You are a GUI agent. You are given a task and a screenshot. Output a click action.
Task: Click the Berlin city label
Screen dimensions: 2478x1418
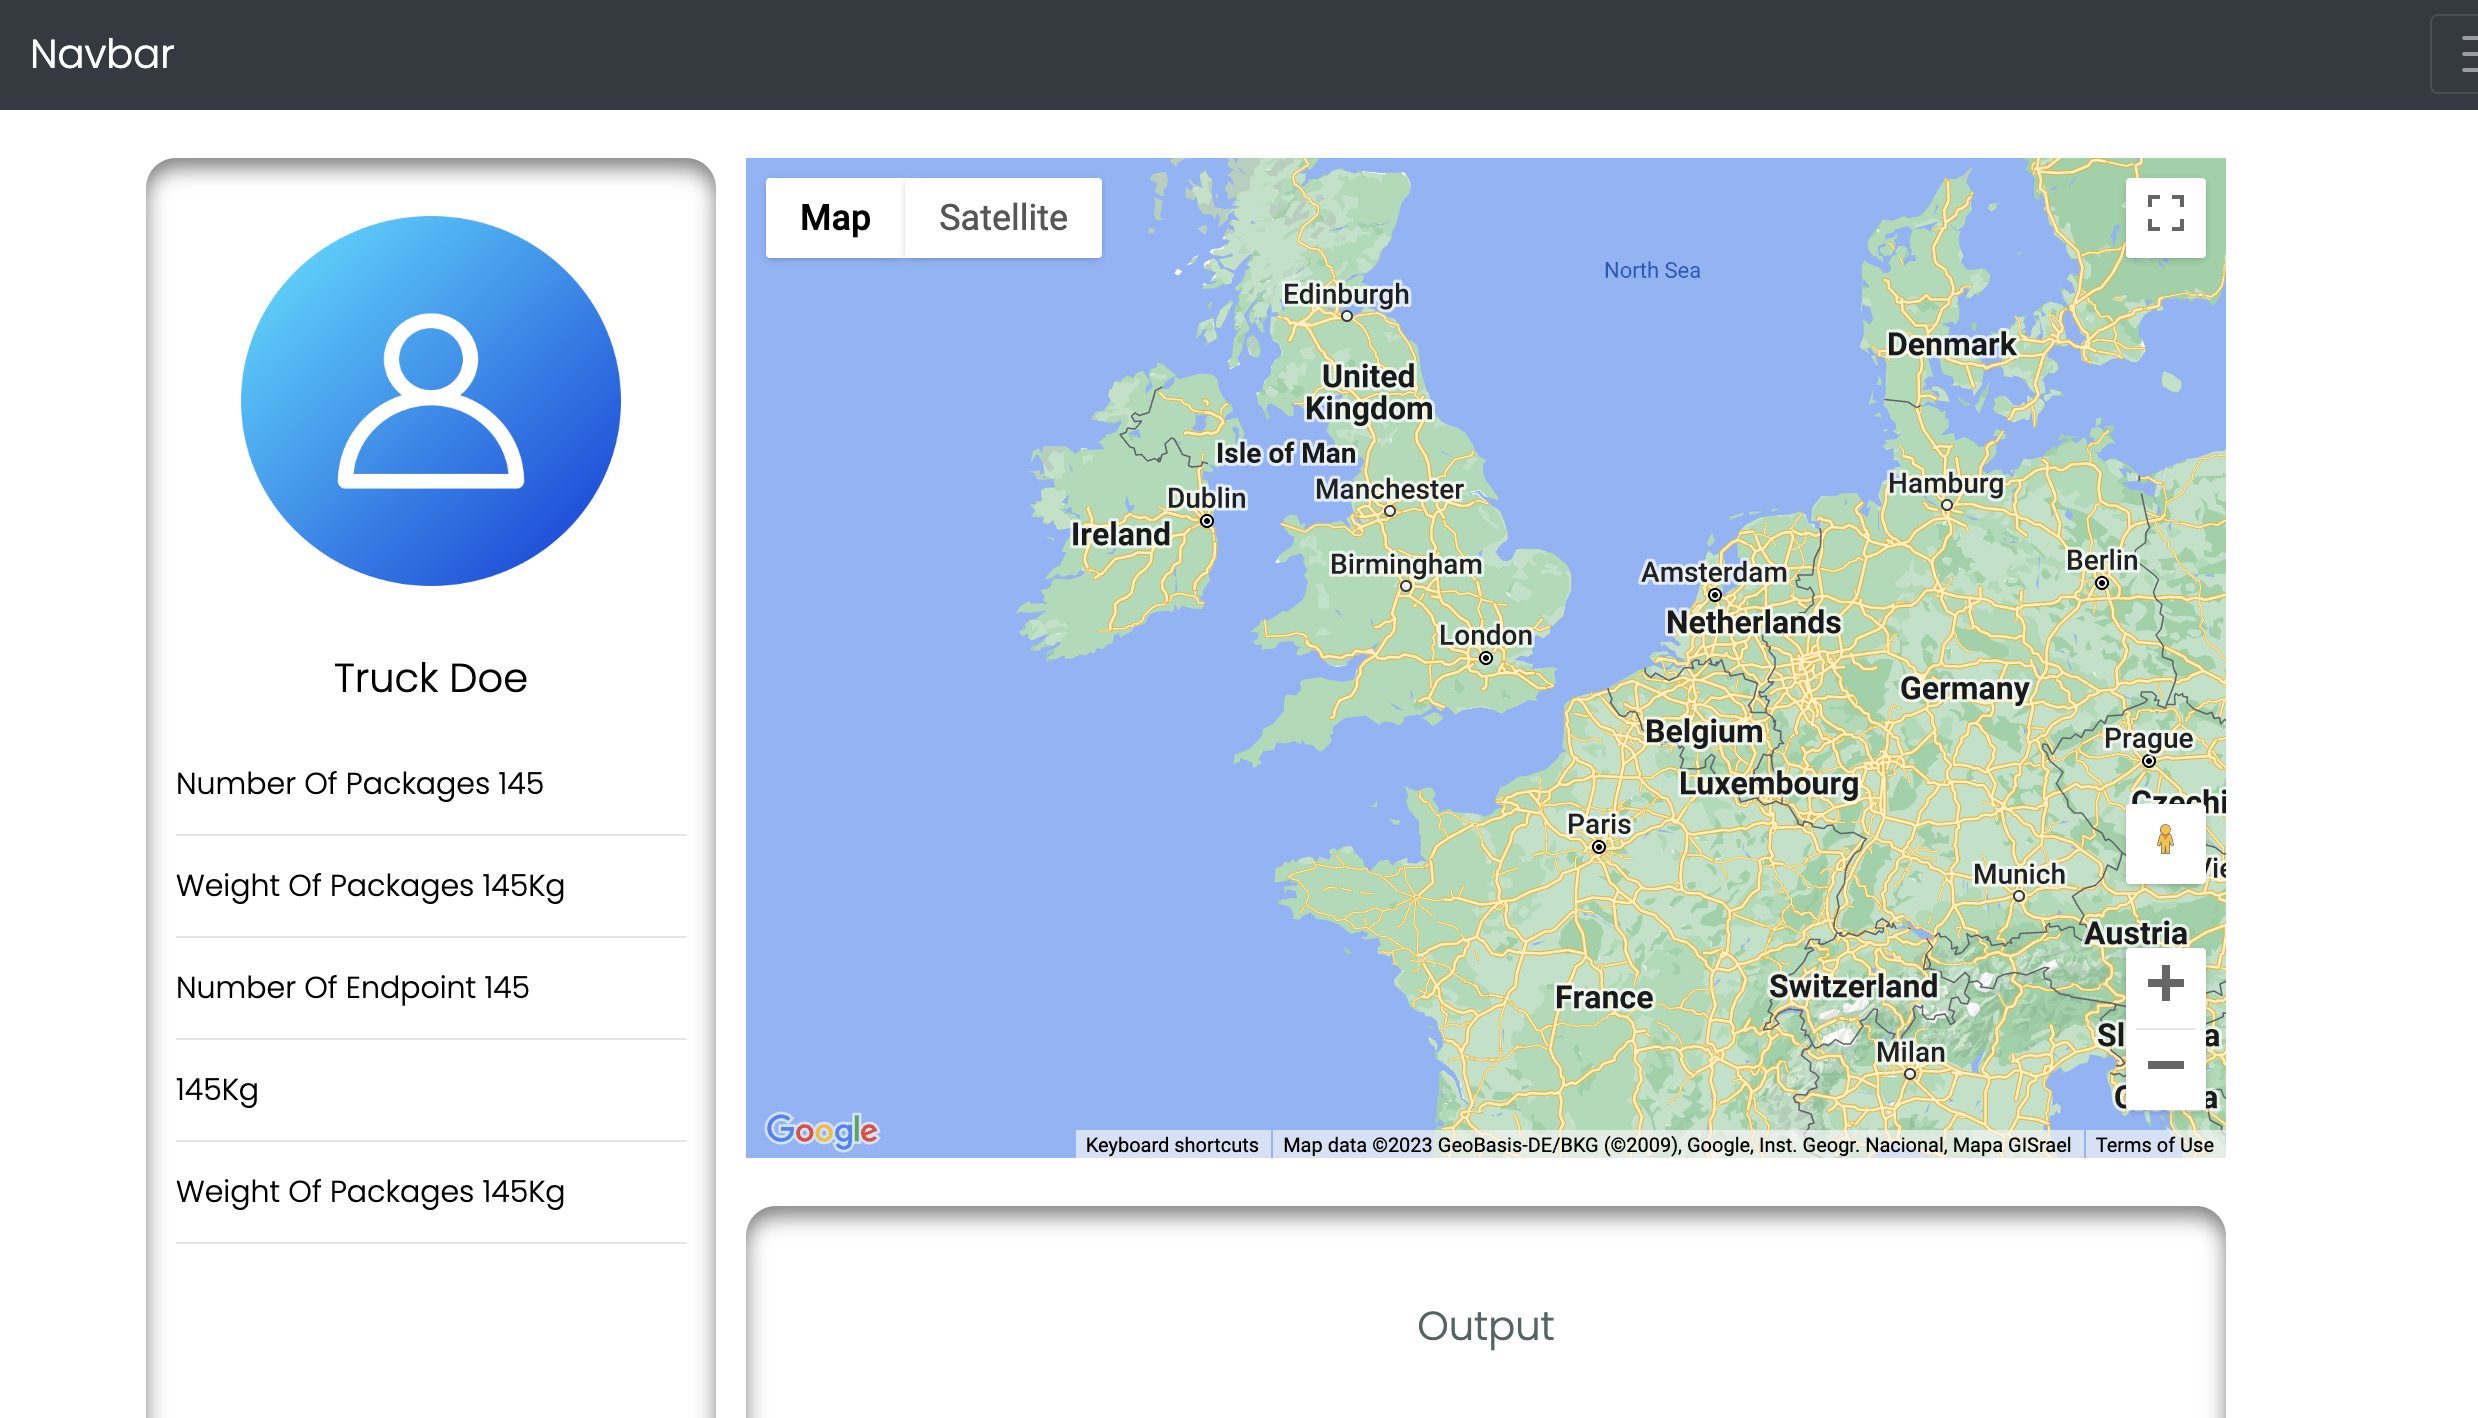click(x=2102, y=560)
